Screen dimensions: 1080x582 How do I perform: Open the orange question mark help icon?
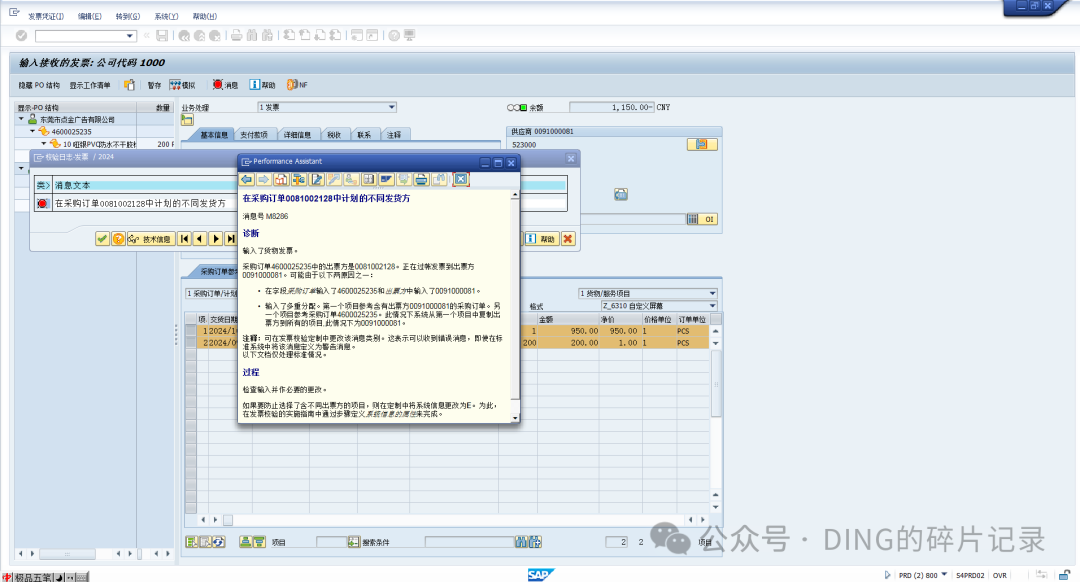point(118,239)
